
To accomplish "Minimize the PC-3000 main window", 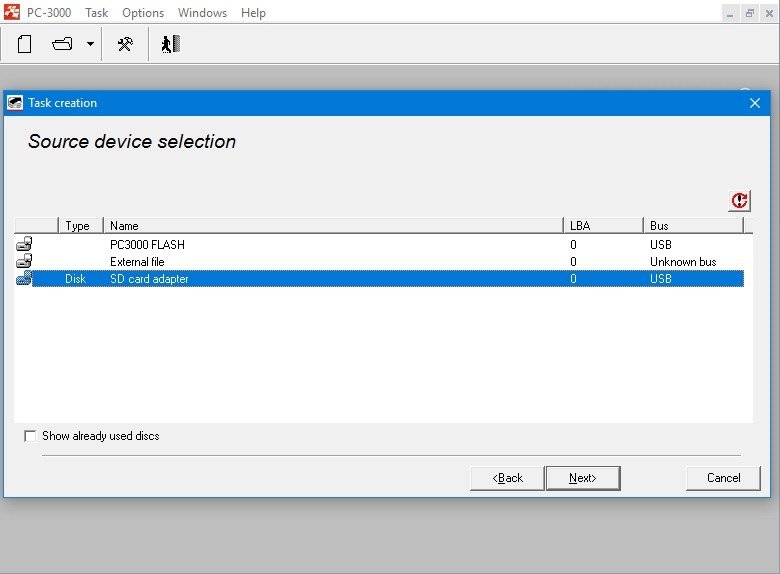I will tap(730, 13).
